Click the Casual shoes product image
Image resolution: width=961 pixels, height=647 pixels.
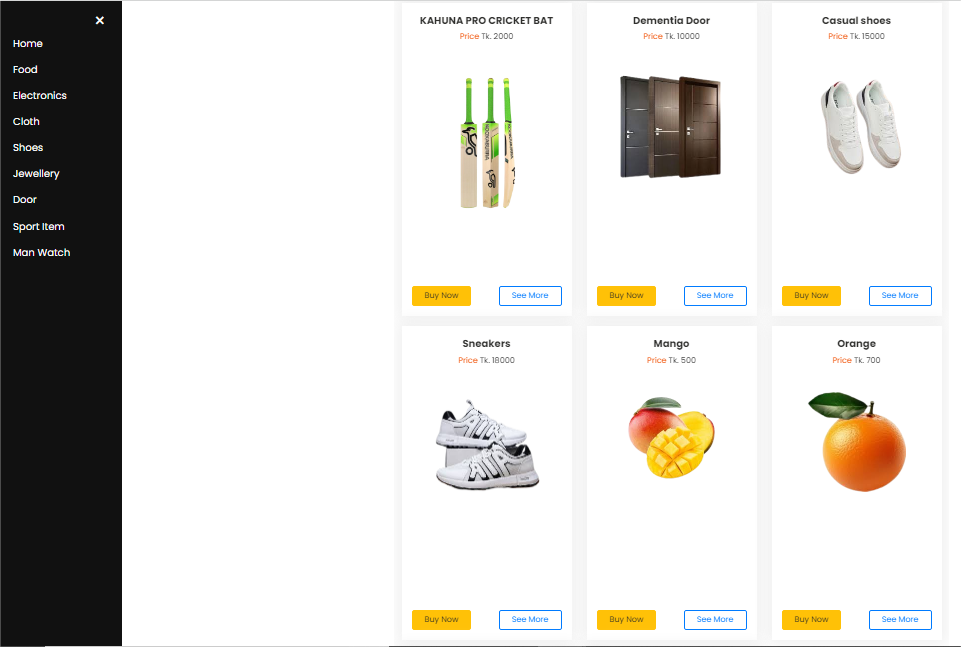pos(860,126)
